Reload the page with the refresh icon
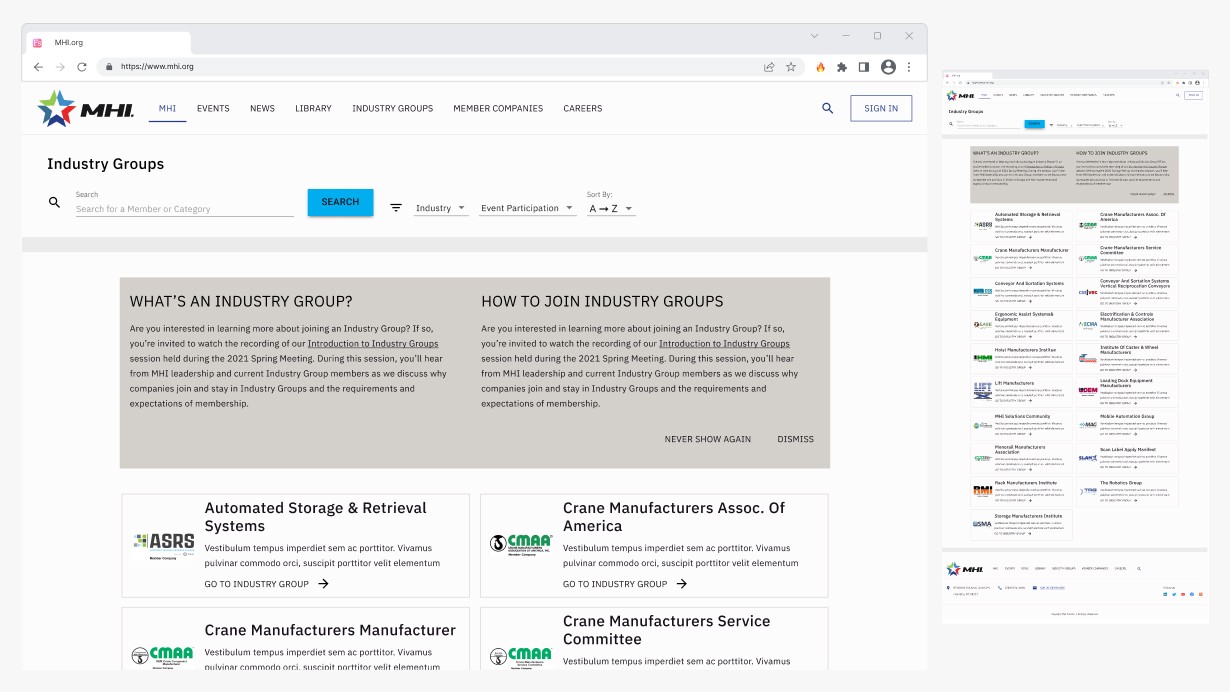 82,67
